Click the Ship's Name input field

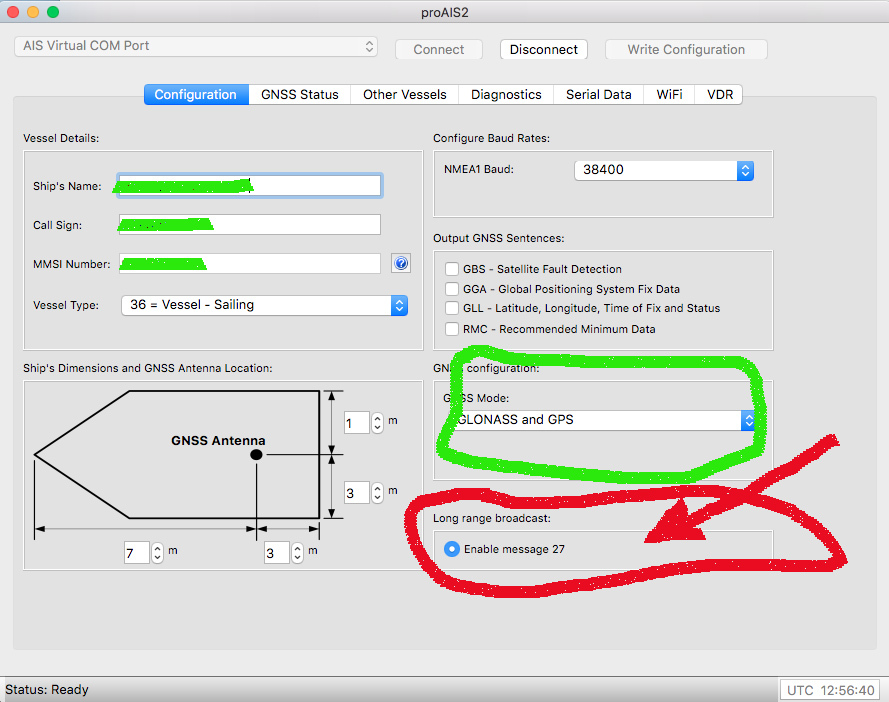click(x=249, y=186)
